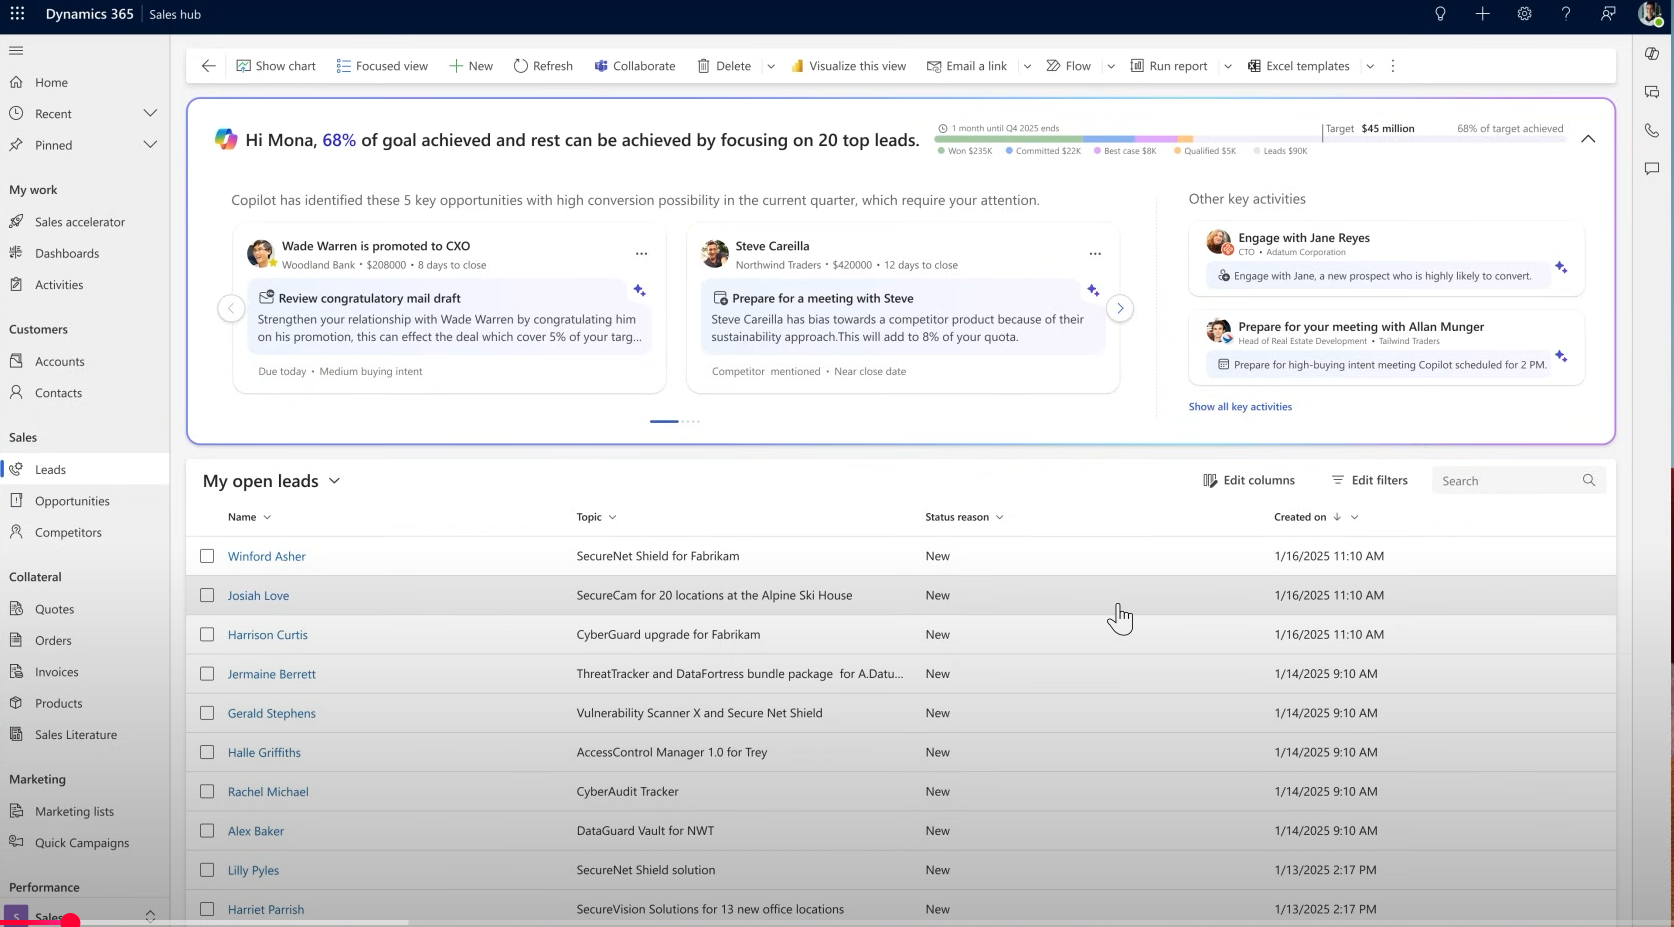Screen dimensions: 1674x927
Task: Open the user profile avatar
Action: click(1650, 14)
